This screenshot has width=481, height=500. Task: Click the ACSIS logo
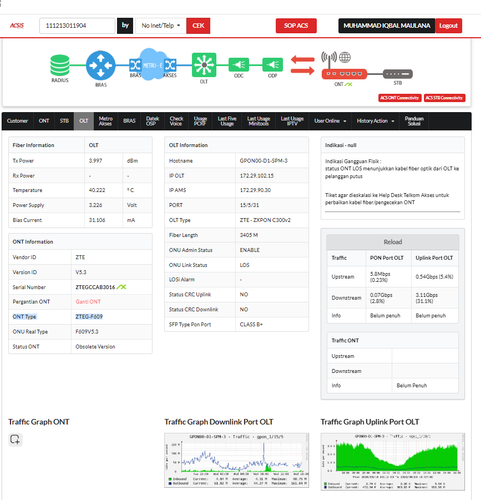pos(17,26)
